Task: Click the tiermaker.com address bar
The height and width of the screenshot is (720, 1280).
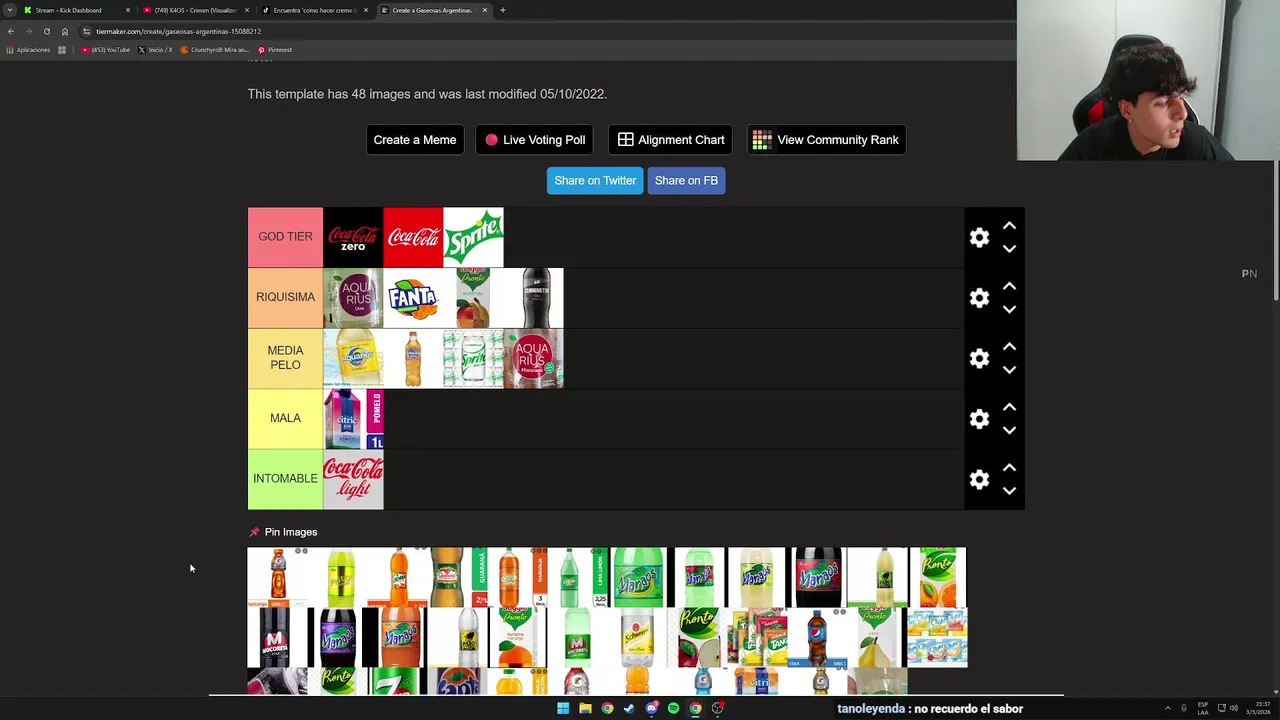Action: [540, 31]
